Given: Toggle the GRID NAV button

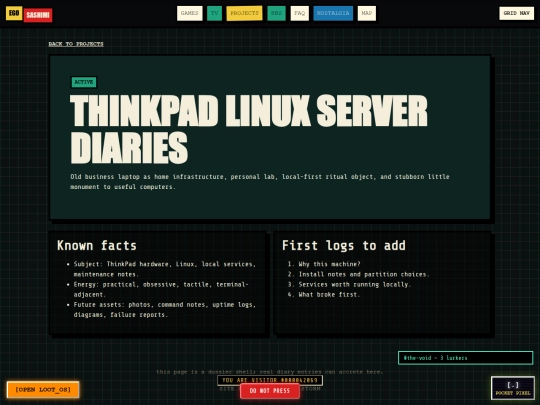Looking at the screenshot, I should point(517,13).
